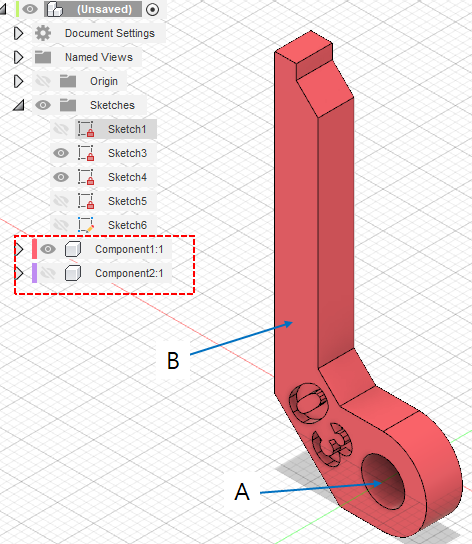Show the hidden Origin folder
The image size is (472, 544).
(x=43, y=81)
